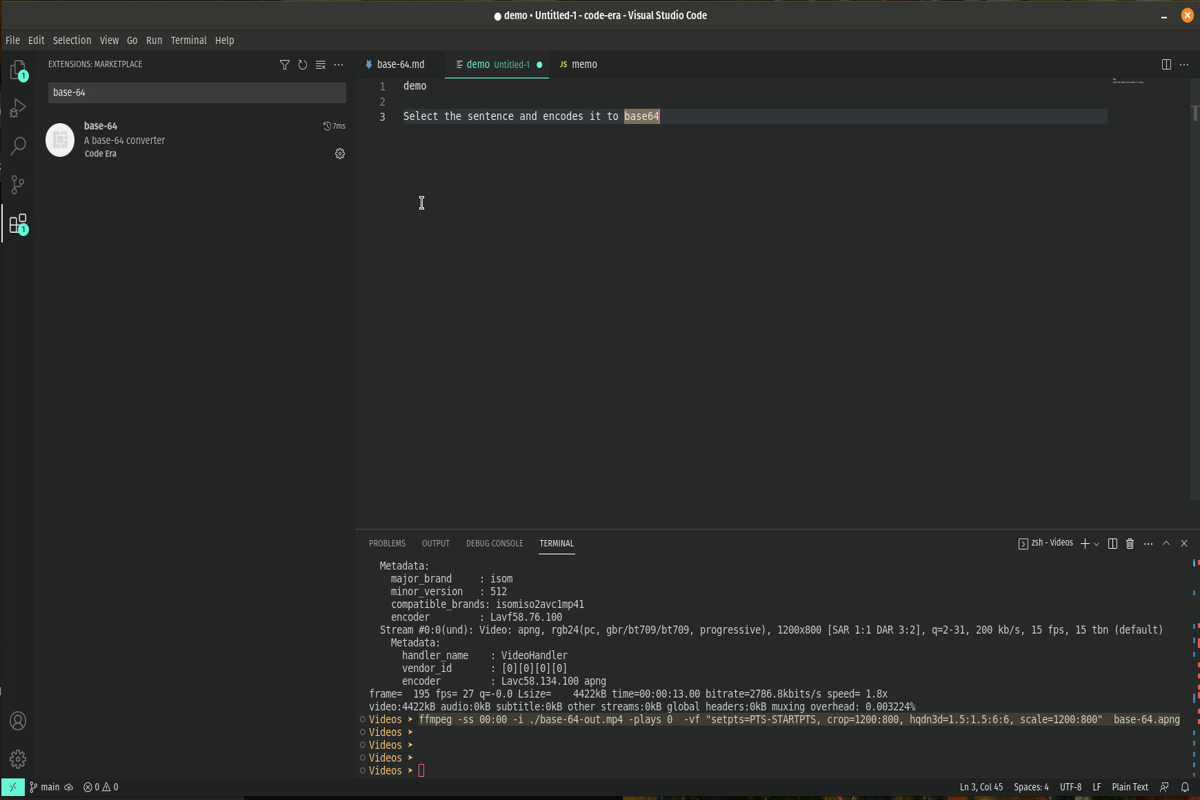Open the View menu
The height and width of the screenshot is (800, 1200).
(x=109, y=41)
